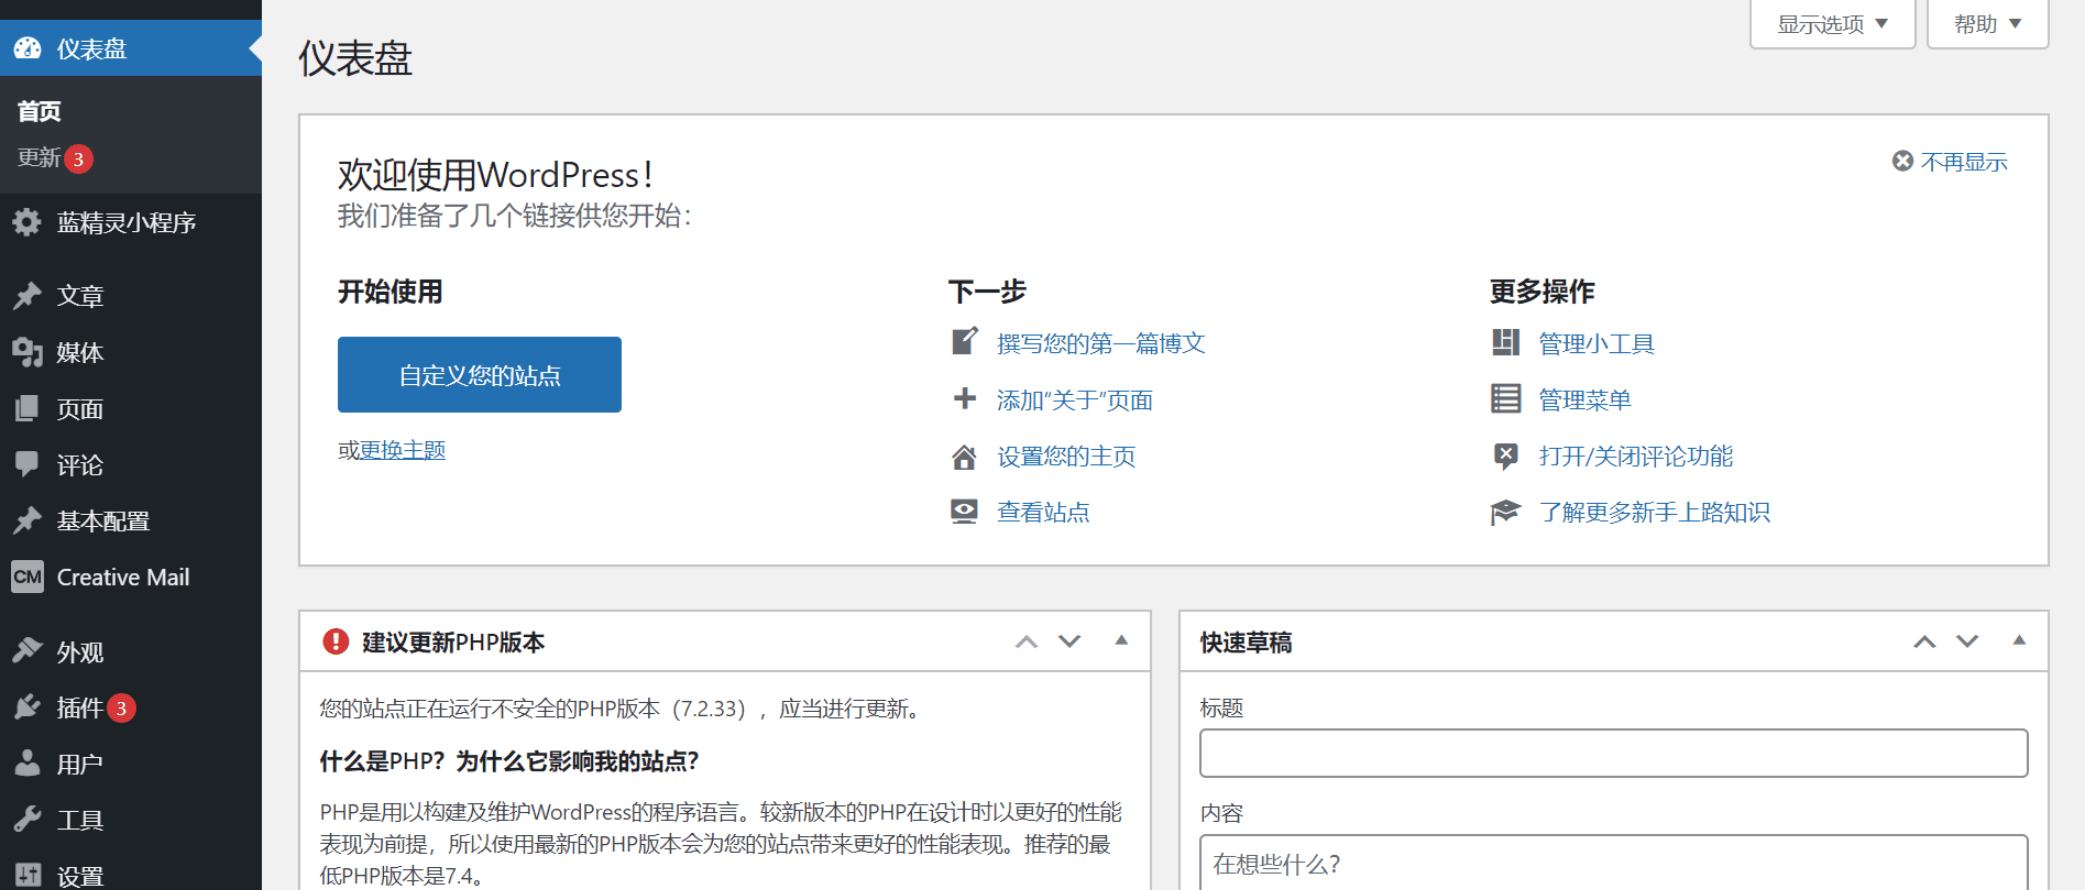Click the paintbrush icon beside 外观

(27, 651)
